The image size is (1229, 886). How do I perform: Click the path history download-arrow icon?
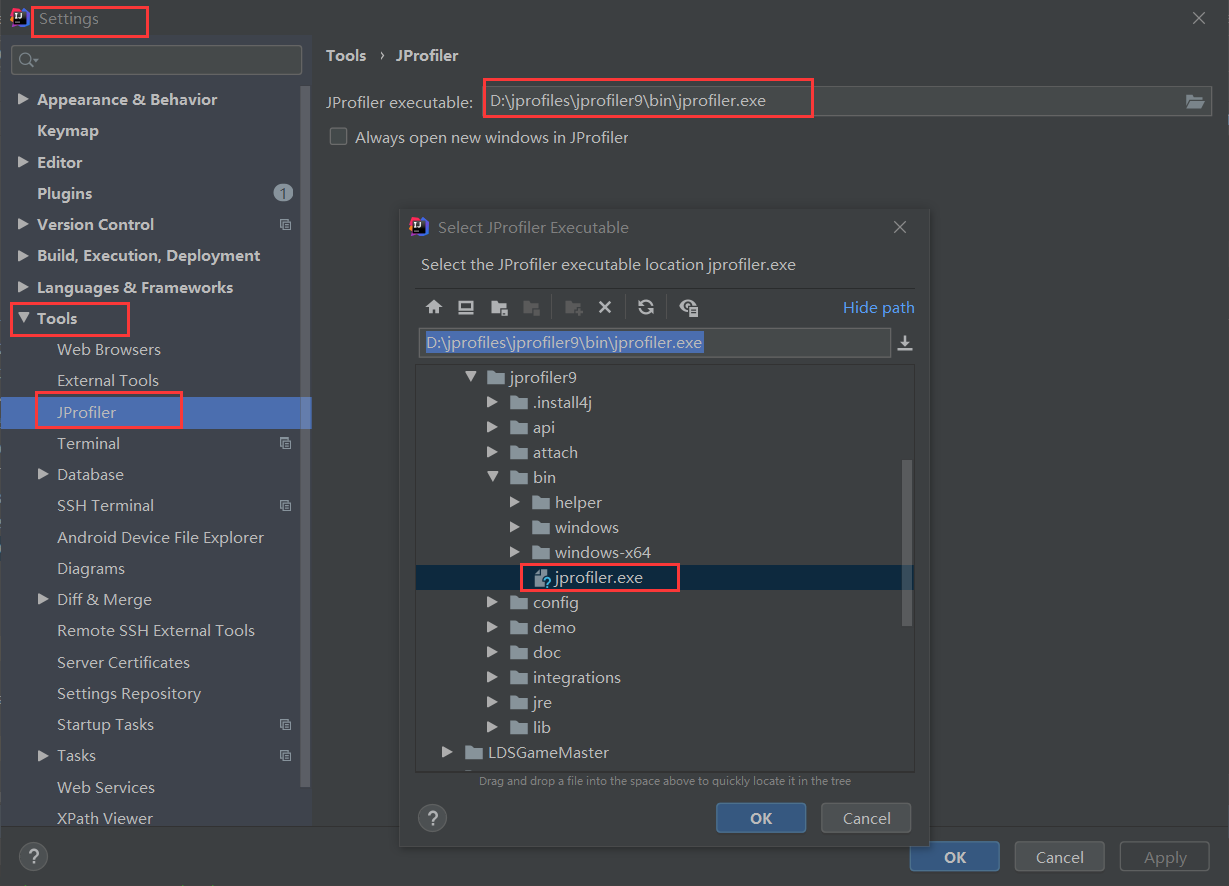(905, 343)
